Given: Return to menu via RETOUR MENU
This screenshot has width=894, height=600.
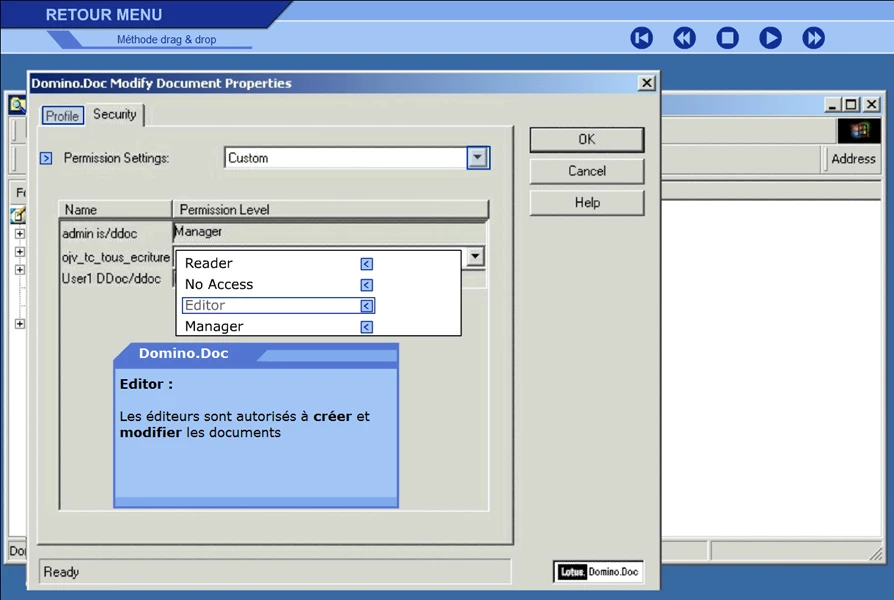Looking at the screenshot, I should coord(104,15).
